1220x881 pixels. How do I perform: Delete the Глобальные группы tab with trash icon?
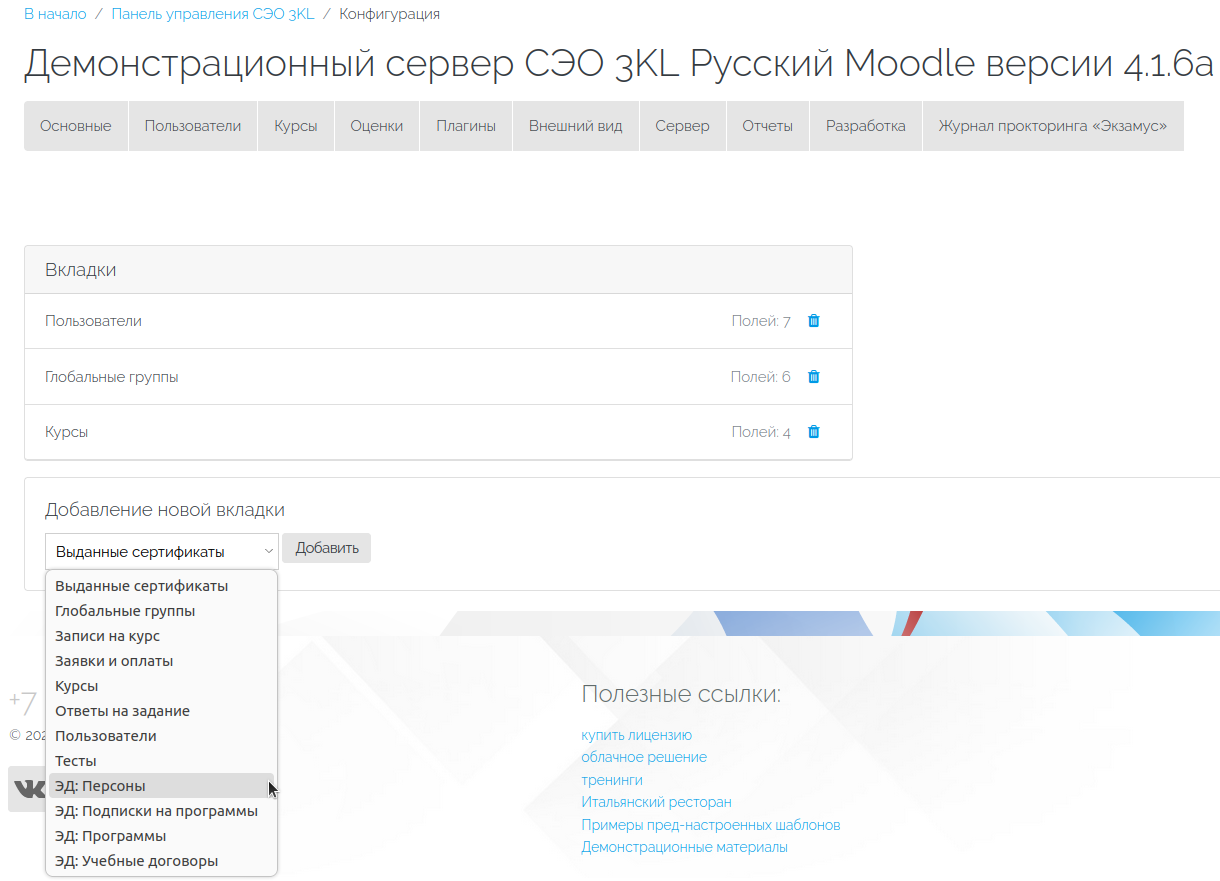tap(814, 377)
